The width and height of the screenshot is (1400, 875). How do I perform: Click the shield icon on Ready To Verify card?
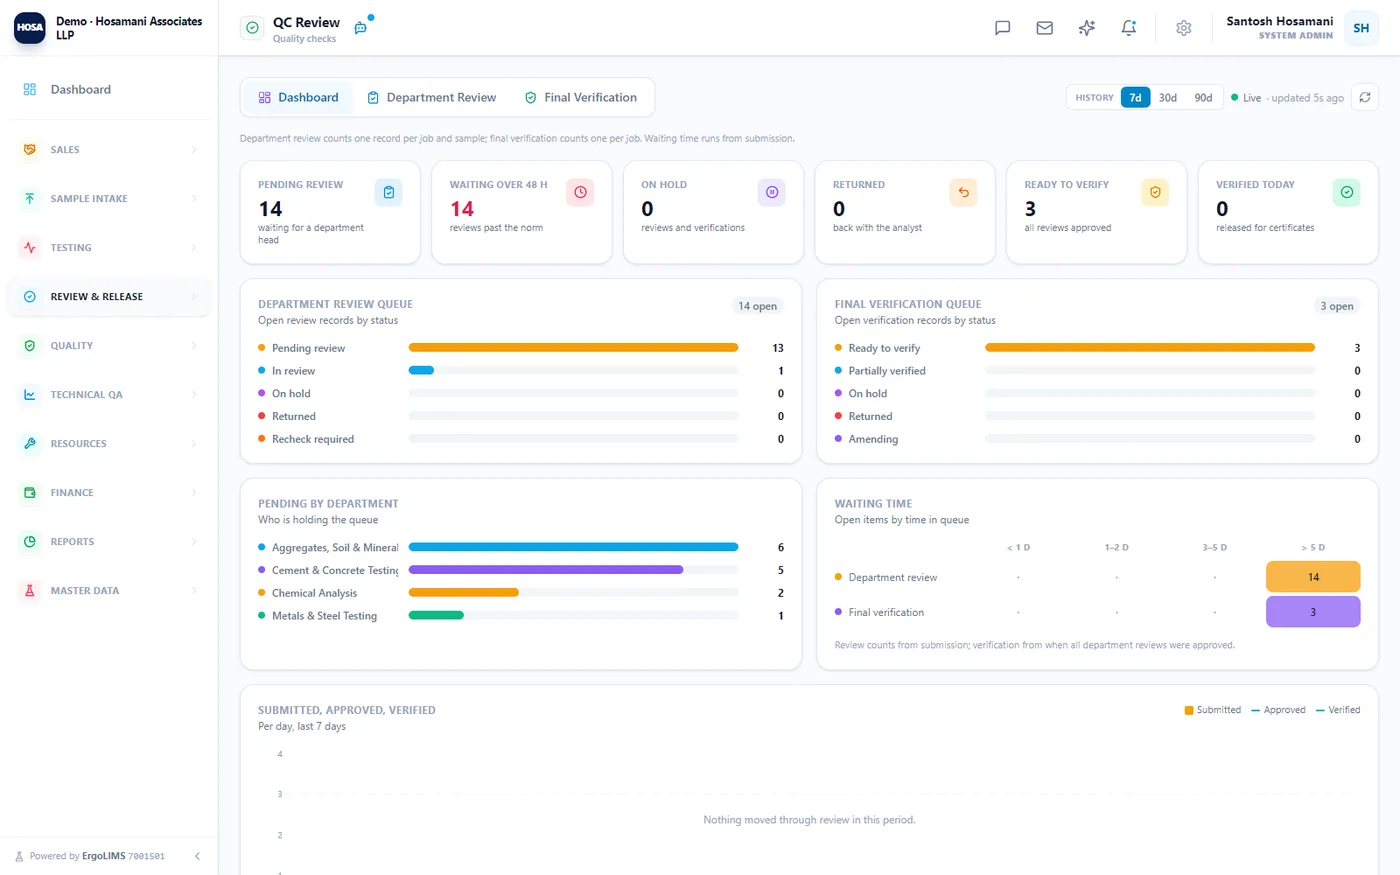1155,192
